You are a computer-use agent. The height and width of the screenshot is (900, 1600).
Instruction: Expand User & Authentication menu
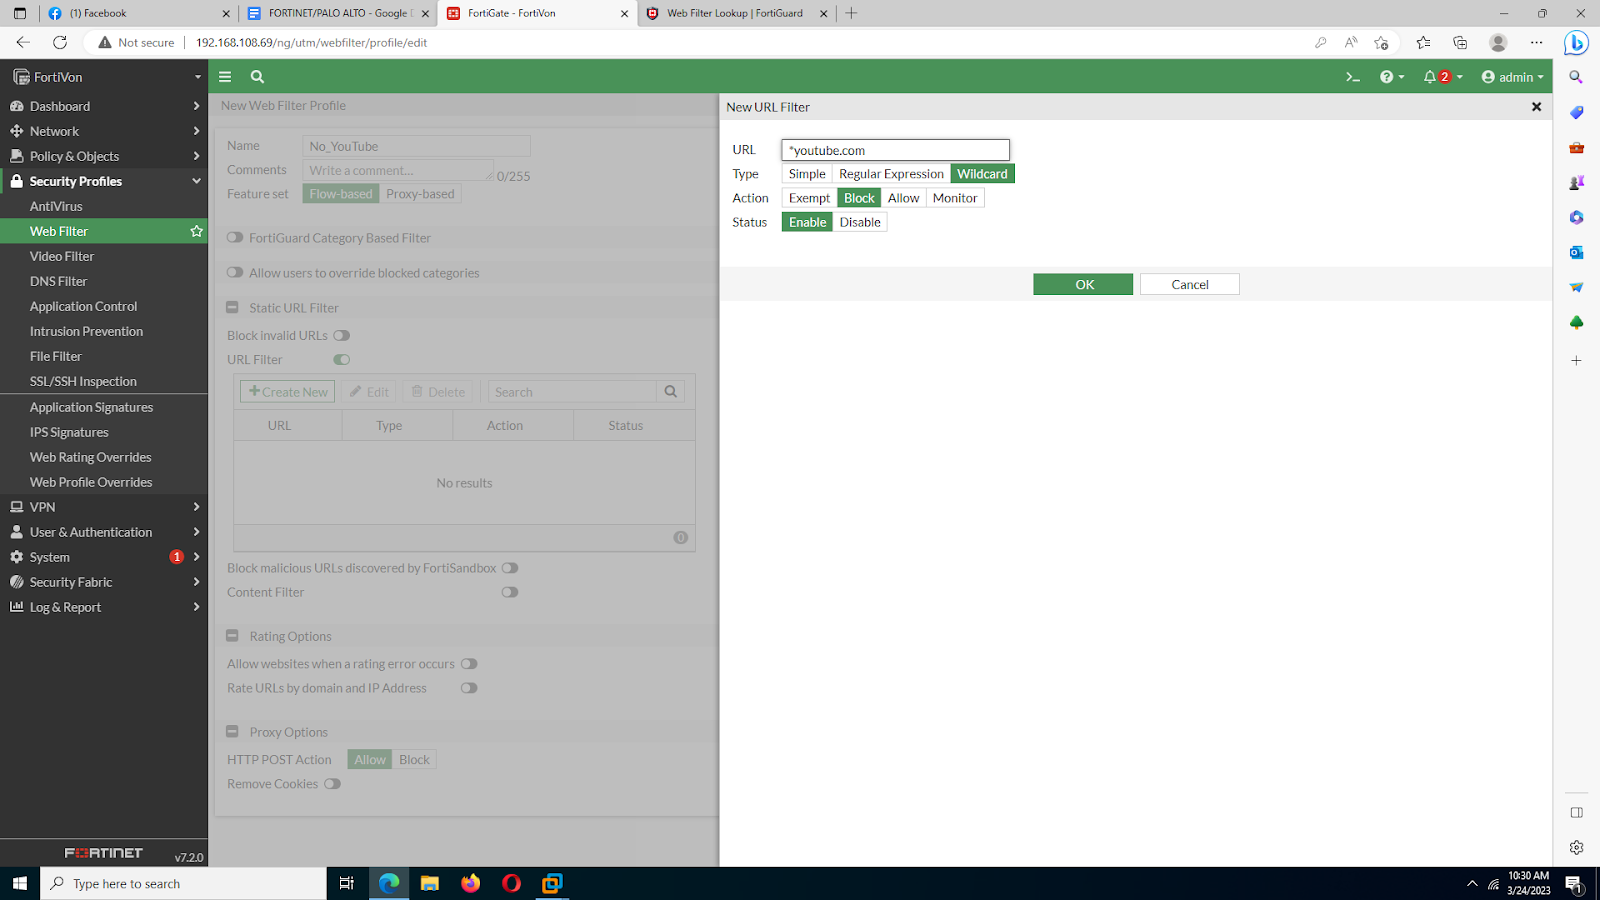pyautogui.click(x=104, y=532)
